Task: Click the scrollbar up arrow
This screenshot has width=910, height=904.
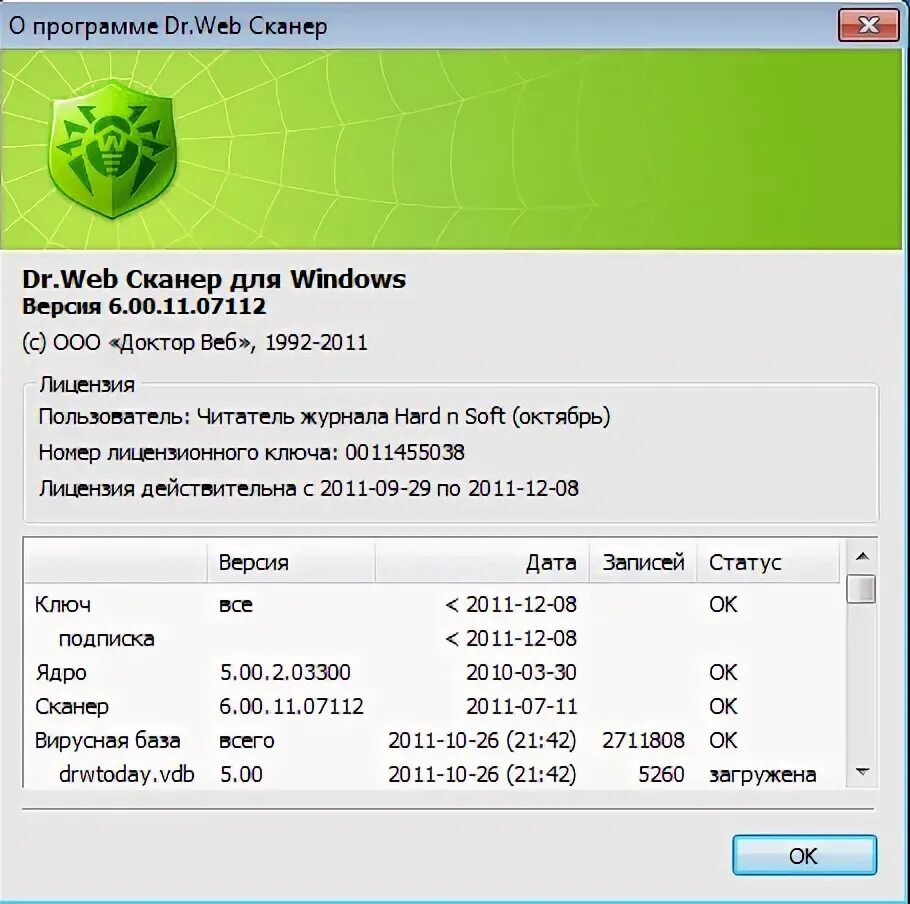Action: 862,557
